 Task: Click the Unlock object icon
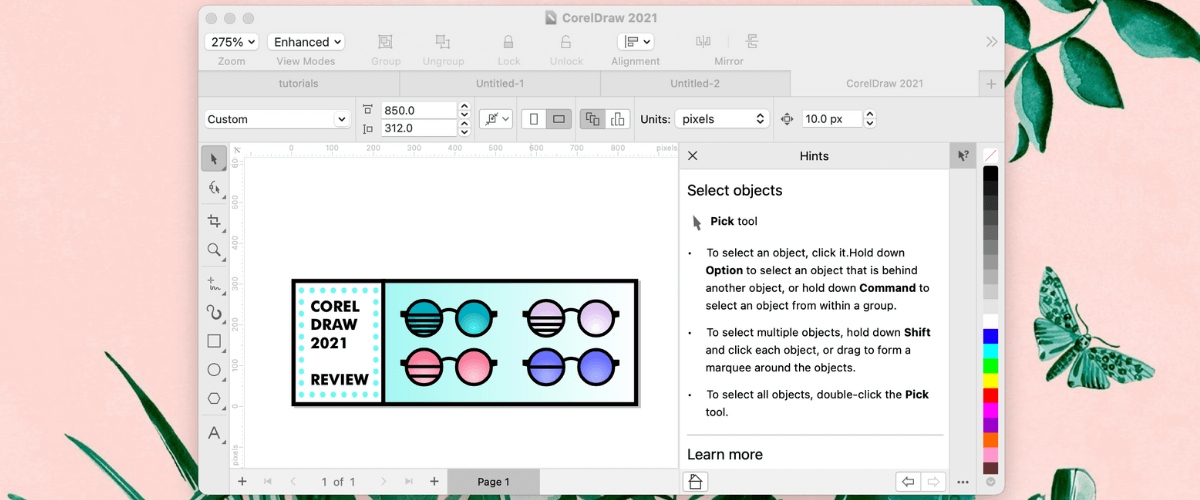pyautogui.click(x=566, y=42)
